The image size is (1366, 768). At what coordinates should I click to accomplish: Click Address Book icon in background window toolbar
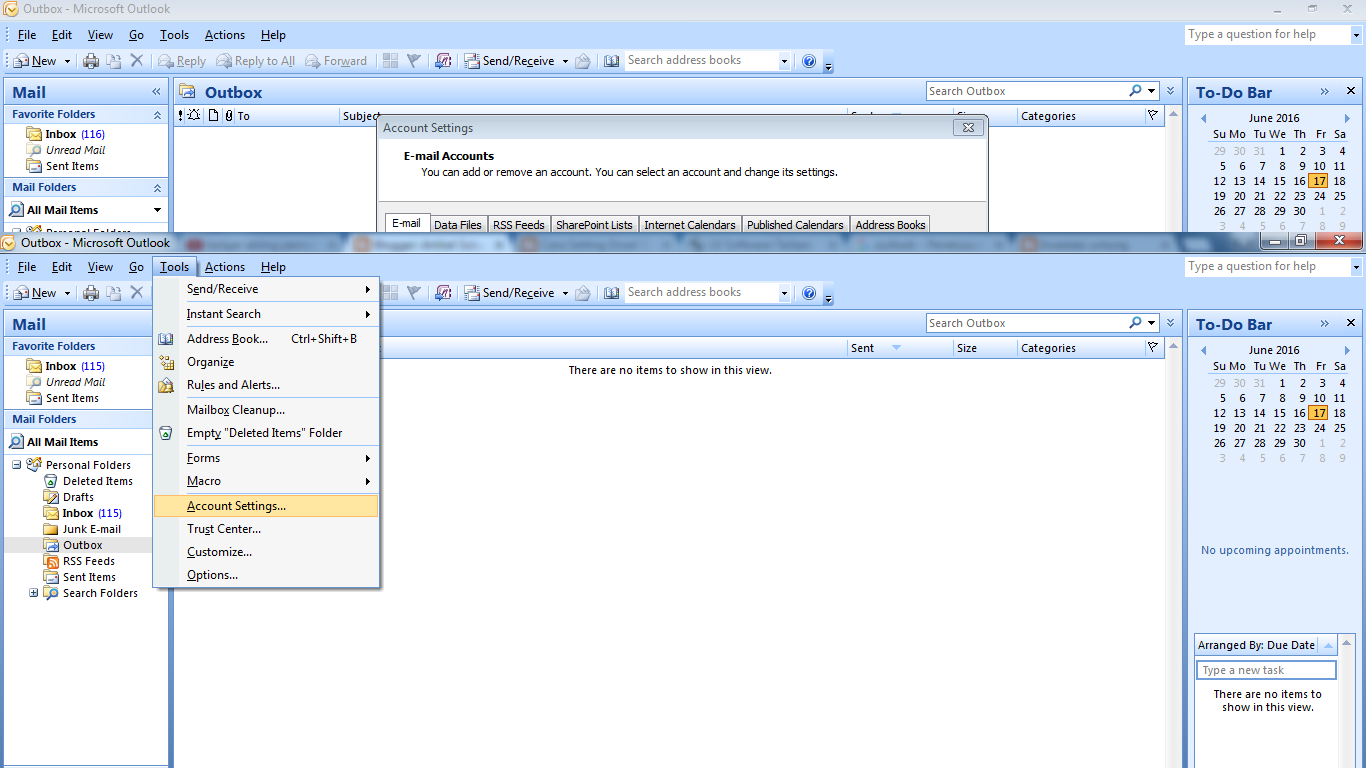[x=612, y=61]
